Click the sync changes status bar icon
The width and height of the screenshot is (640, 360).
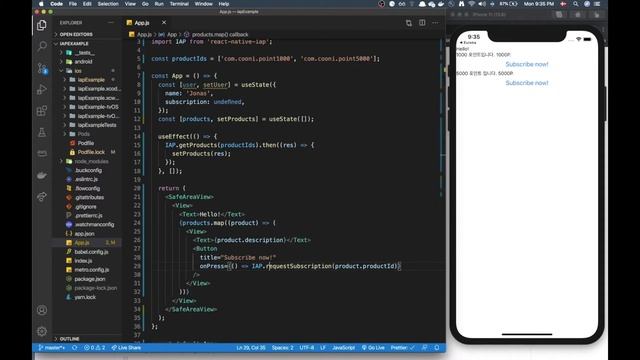[x=74, y=348]
